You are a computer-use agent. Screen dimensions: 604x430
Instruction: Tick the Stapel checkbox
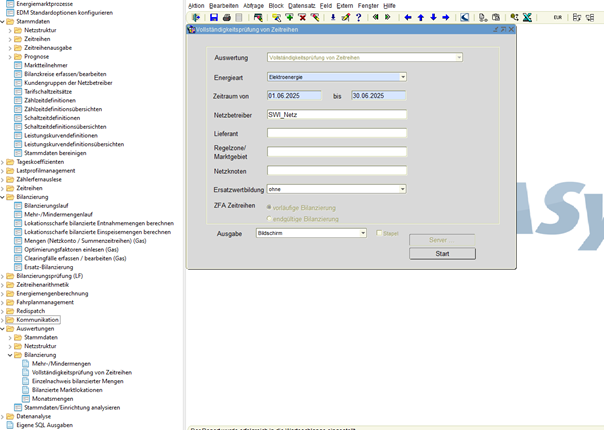point(379,233)
